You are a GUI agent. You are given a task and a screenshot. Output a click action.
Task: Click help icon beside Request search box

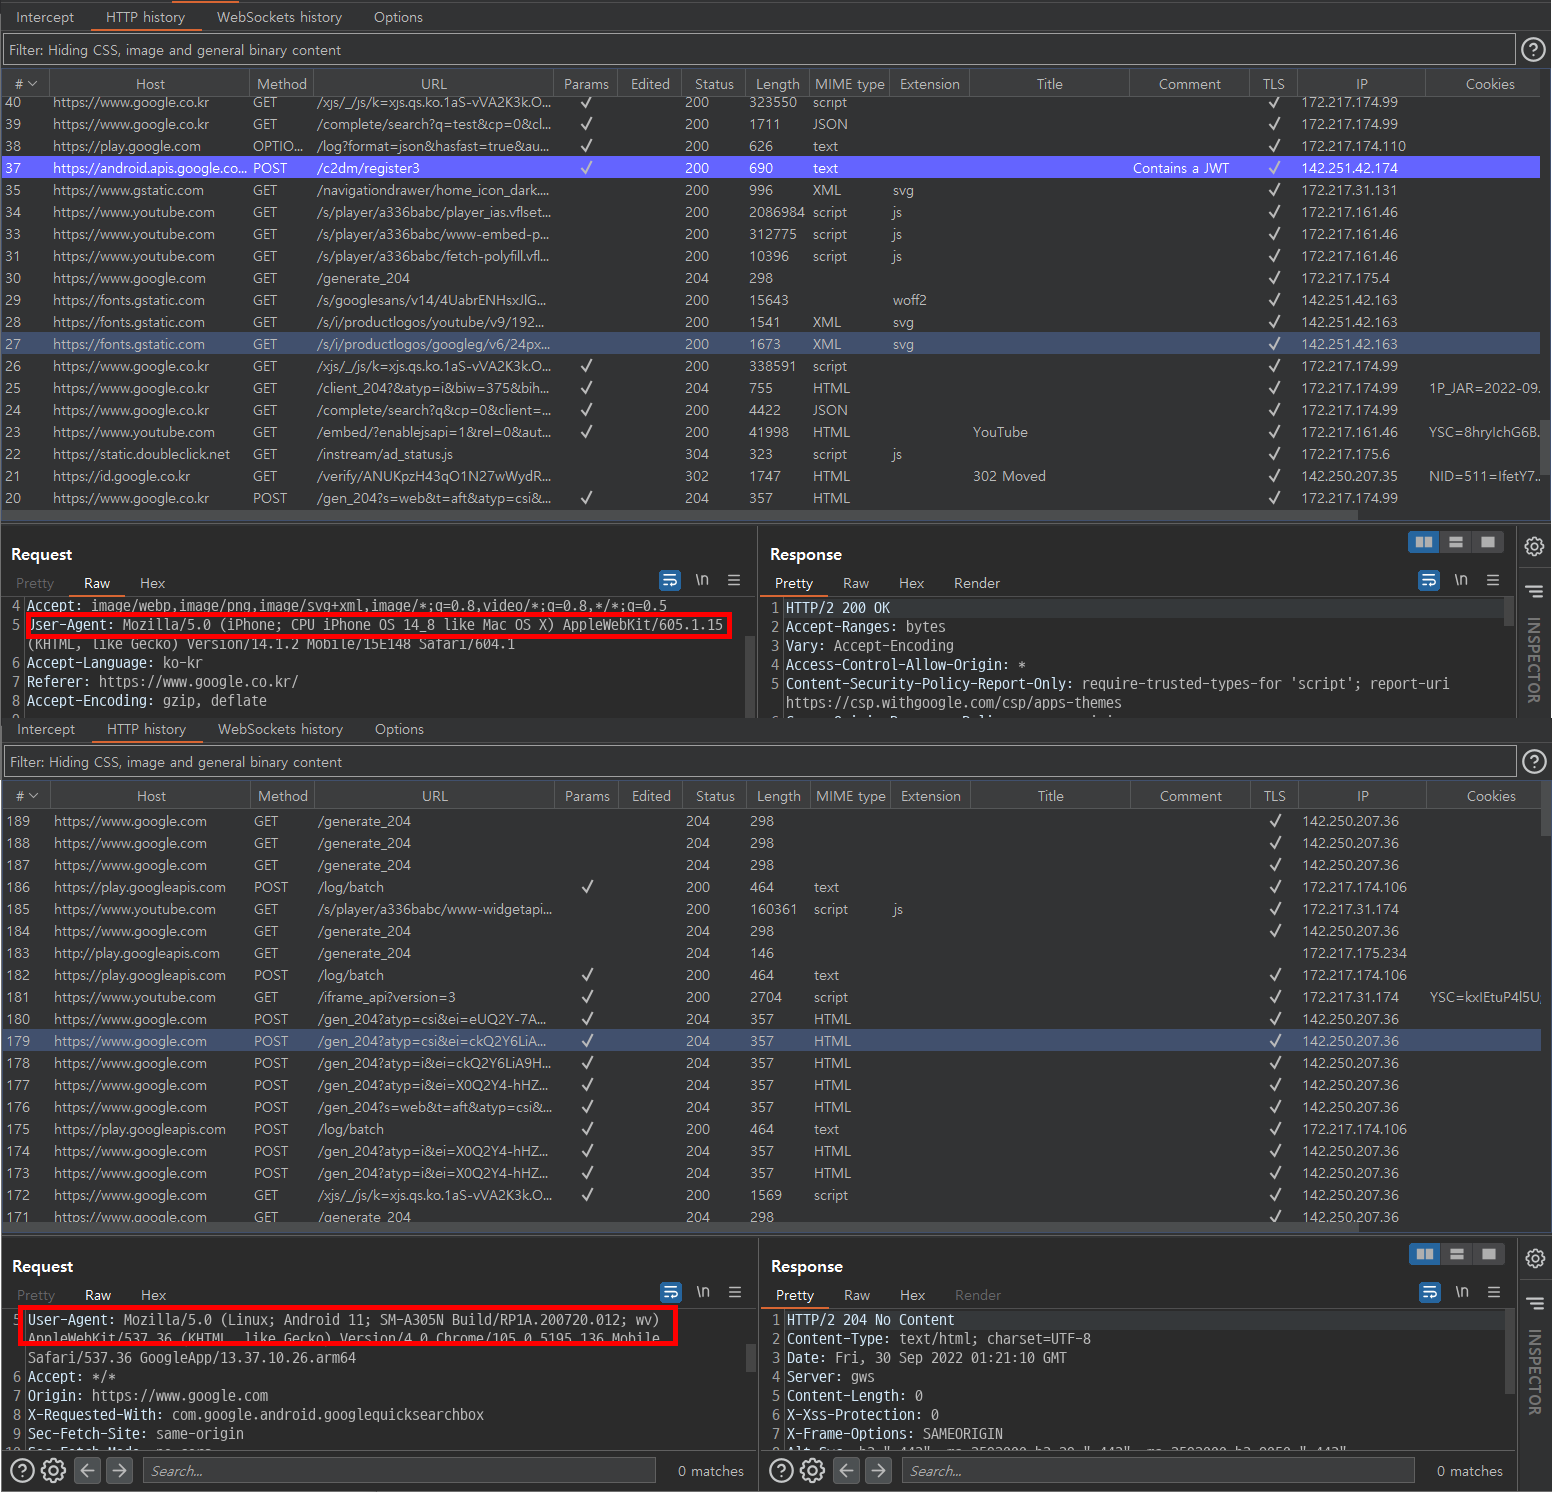click(22, 1470)
